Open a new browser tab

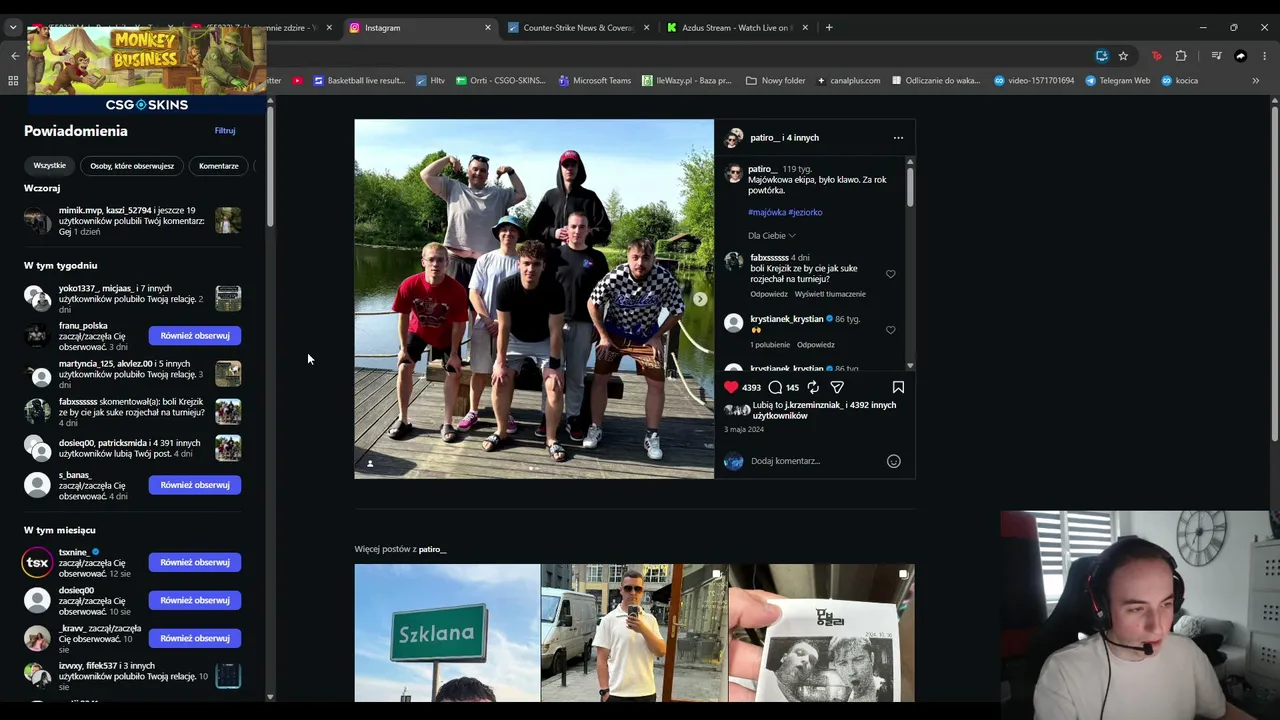click(829, 28)
